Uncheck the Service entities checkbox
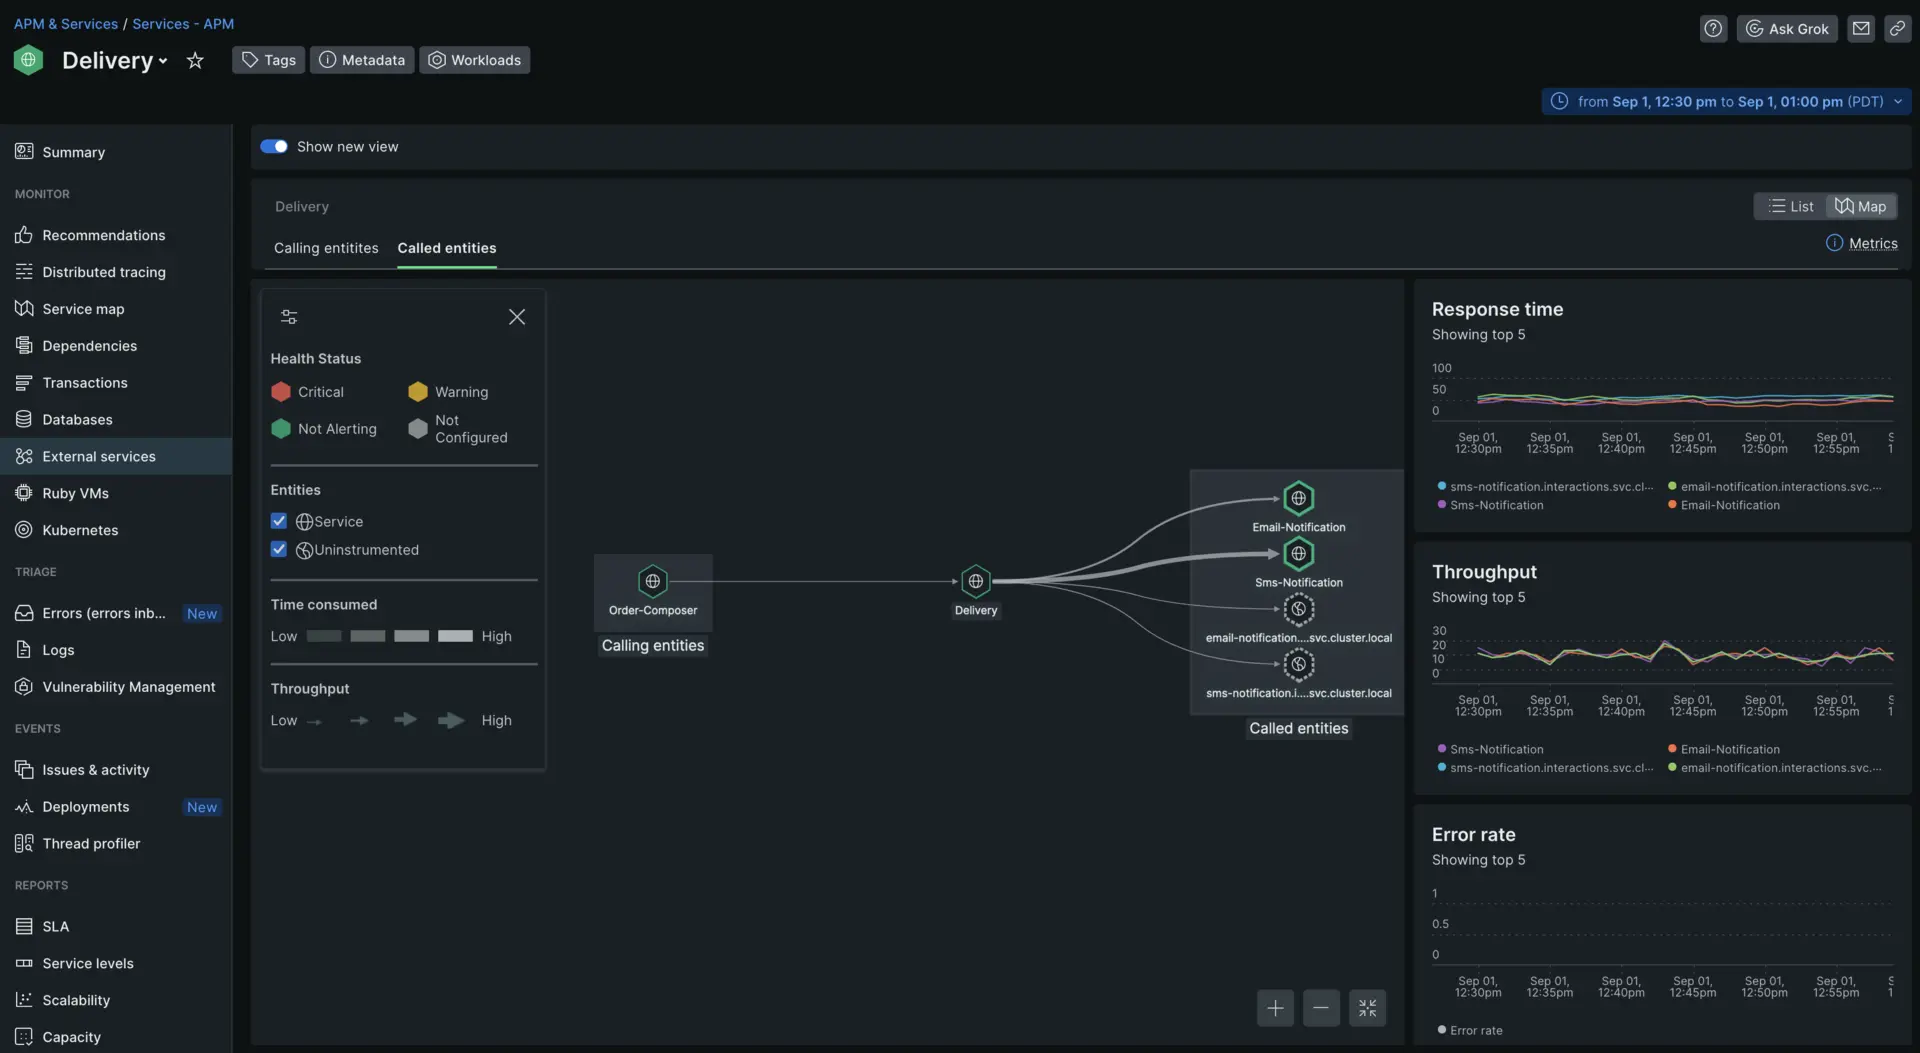 click(x=279, y=522)
